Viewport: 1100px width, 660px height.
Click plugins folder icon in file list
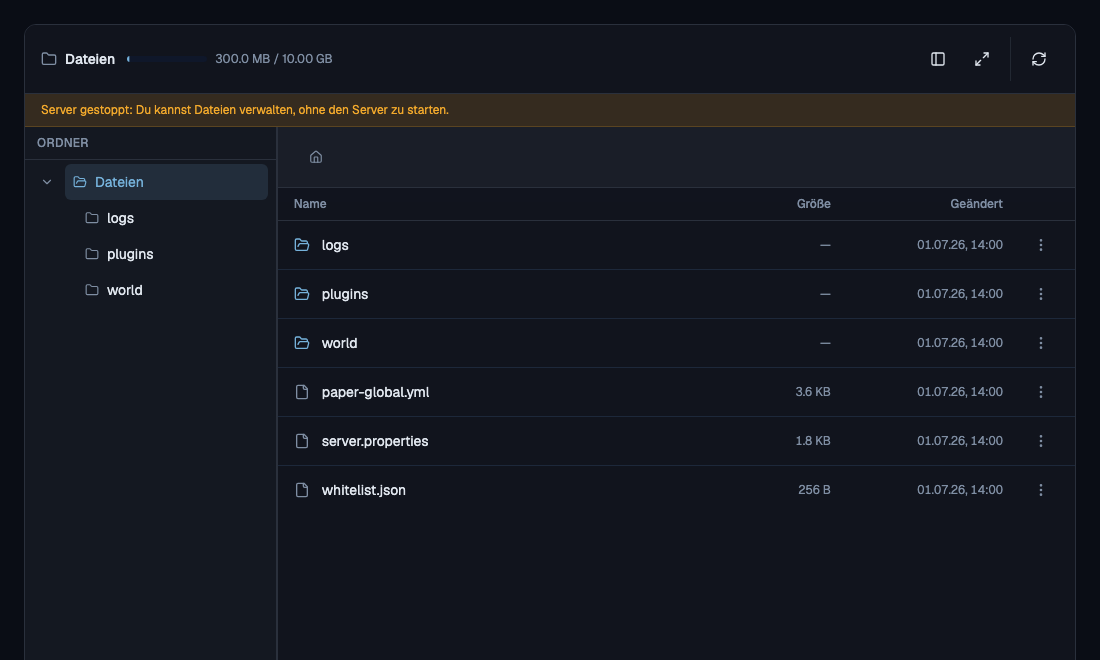pos(302,294)
